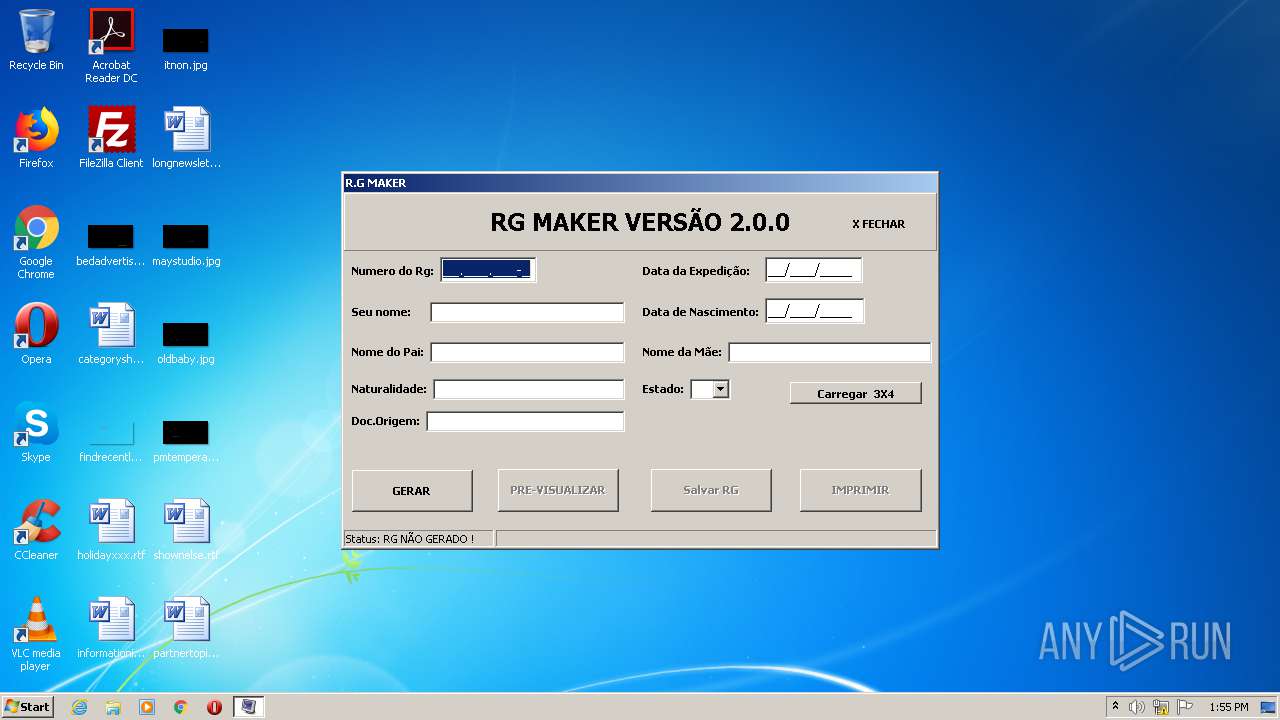Open Windows Explorer from taskbar
The height and width of the screenshot is (720, 1280).
[x=113, y=707]
